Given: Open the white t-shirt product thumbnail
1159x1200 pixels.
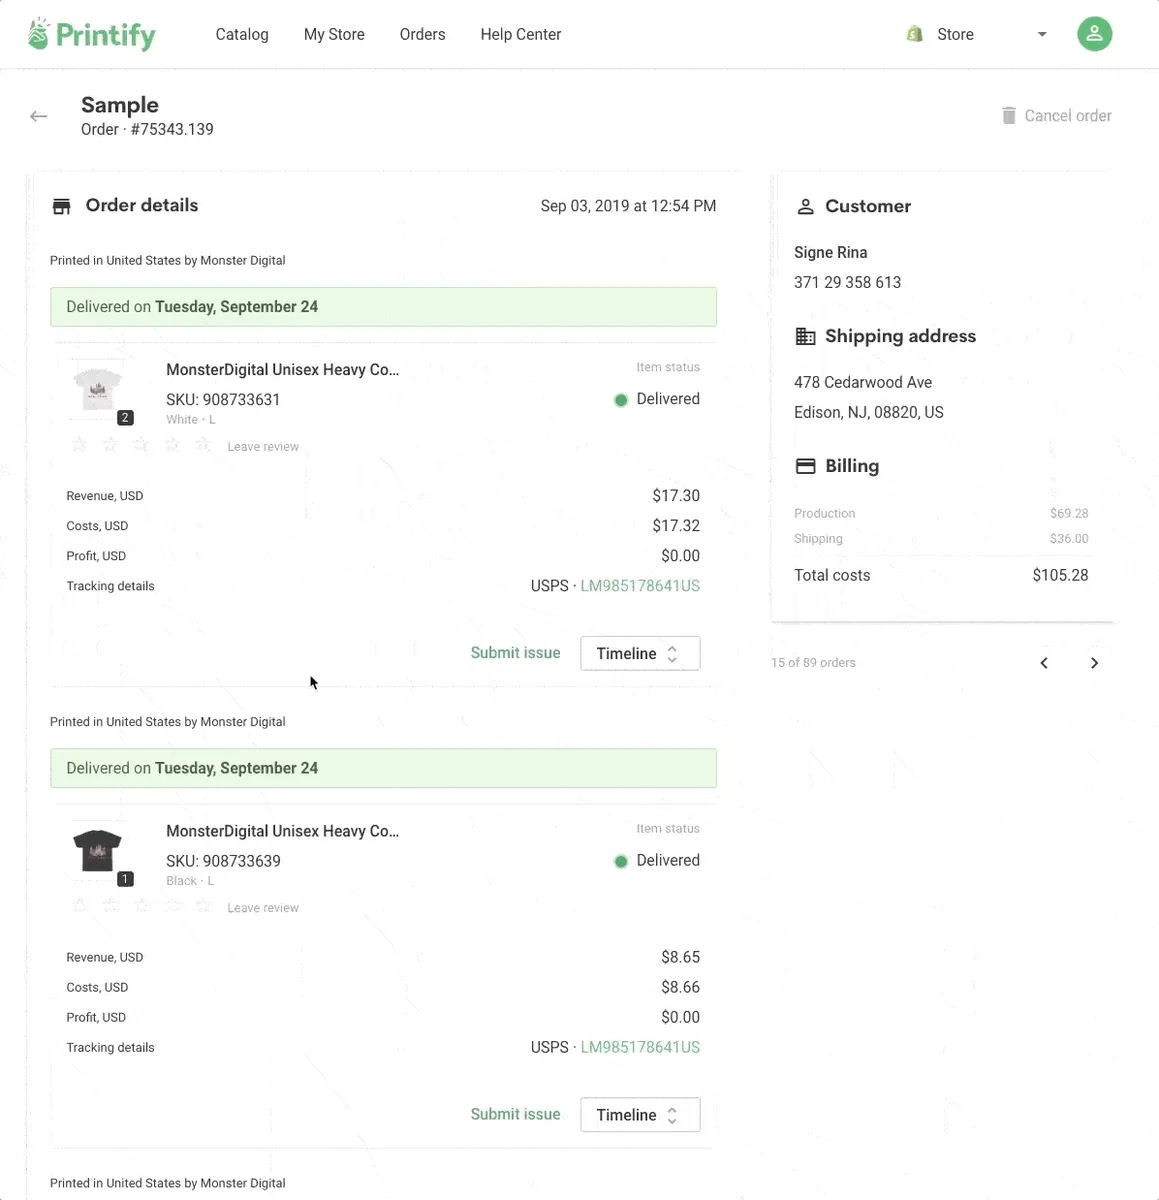Looking at the screenshot, I should pyautogui.click(x=98, y=390).
